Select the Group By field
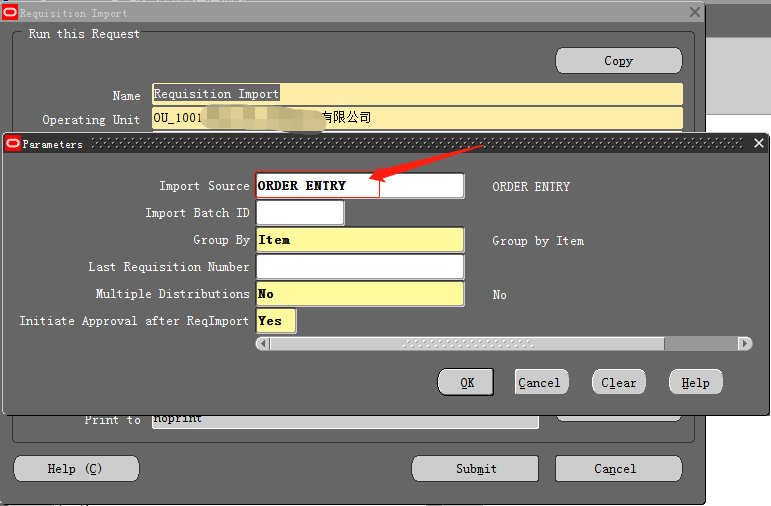 click(x=360, y=240)
